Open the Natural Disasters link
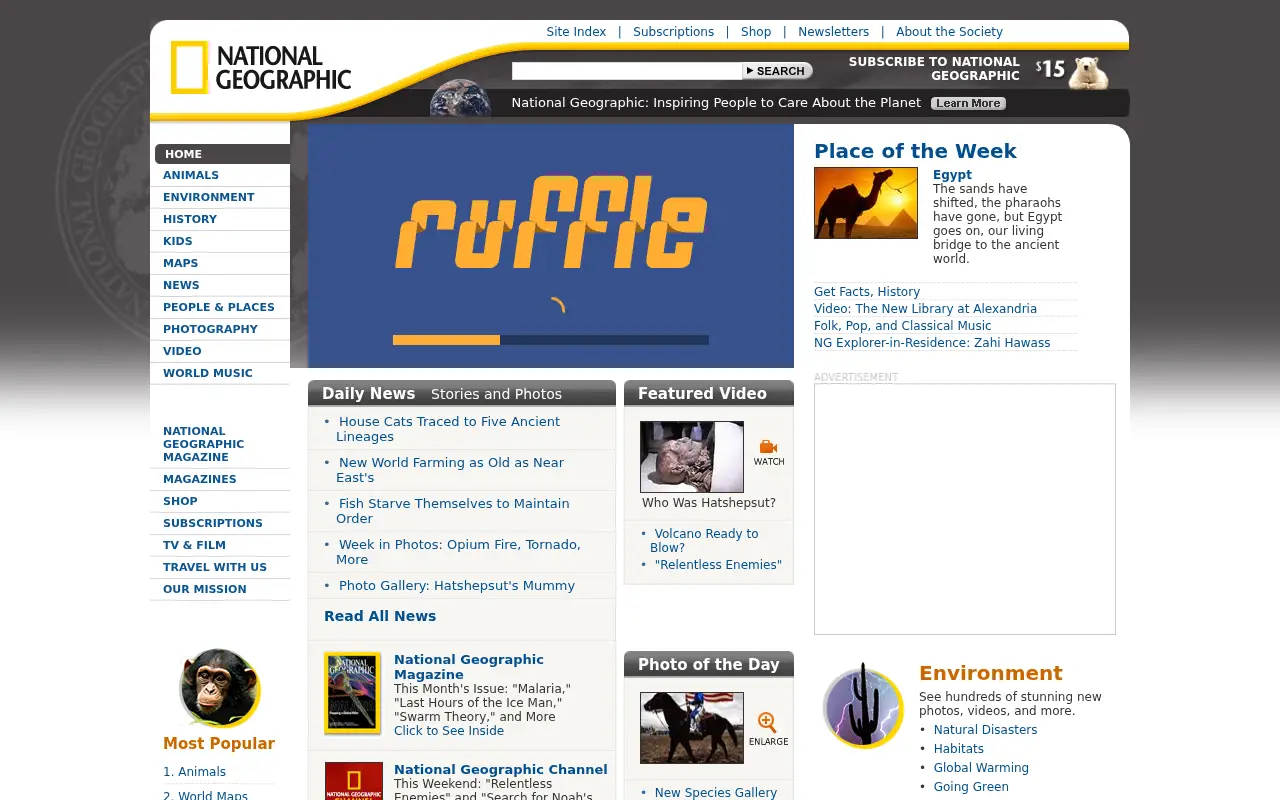The image size is (1280, 800). [x=985, y=730]
